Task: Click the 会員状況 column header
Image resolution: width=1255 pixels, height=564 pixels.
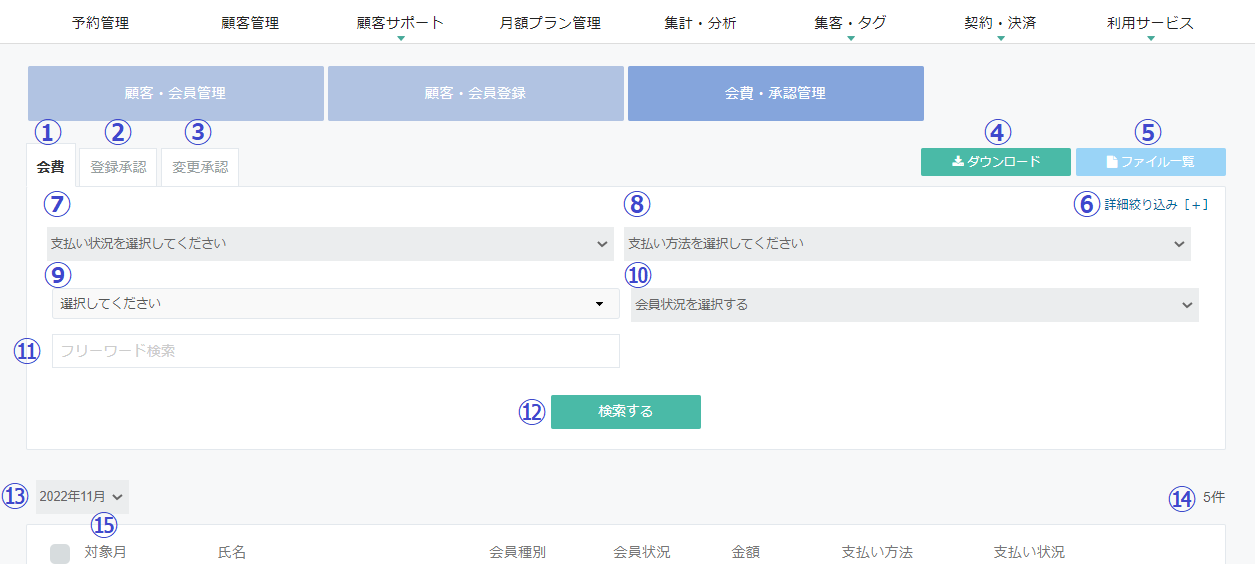Action: (642, 552)
